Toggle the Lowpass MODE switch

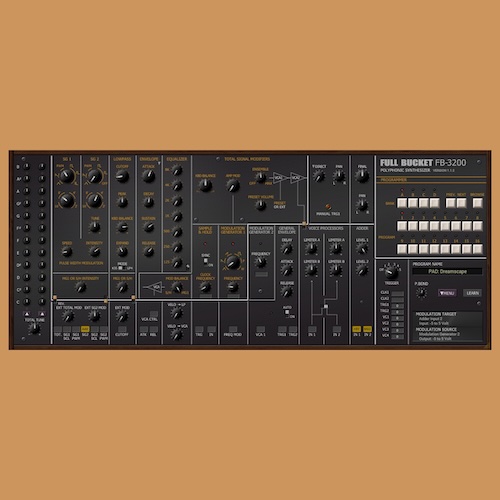coord(121,268)
